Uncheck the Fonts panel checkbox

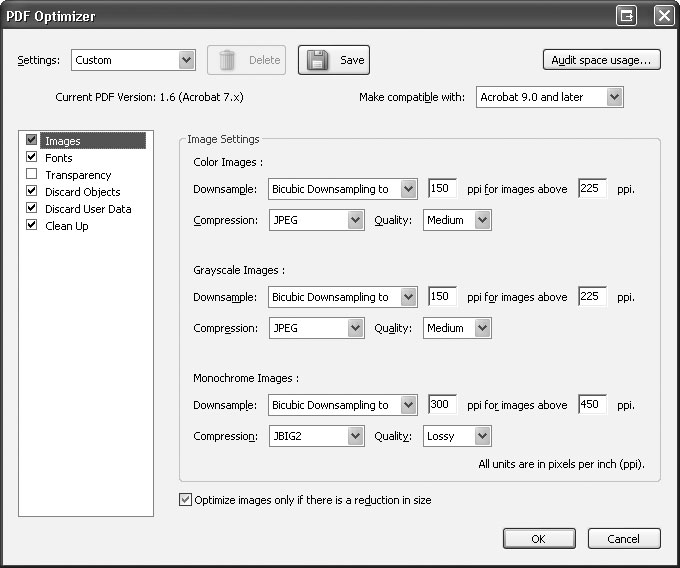(x=32, y=158)
